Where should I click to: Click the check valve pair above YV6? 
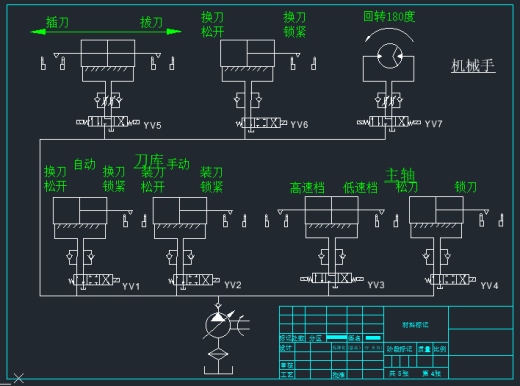tap(248, 100)
